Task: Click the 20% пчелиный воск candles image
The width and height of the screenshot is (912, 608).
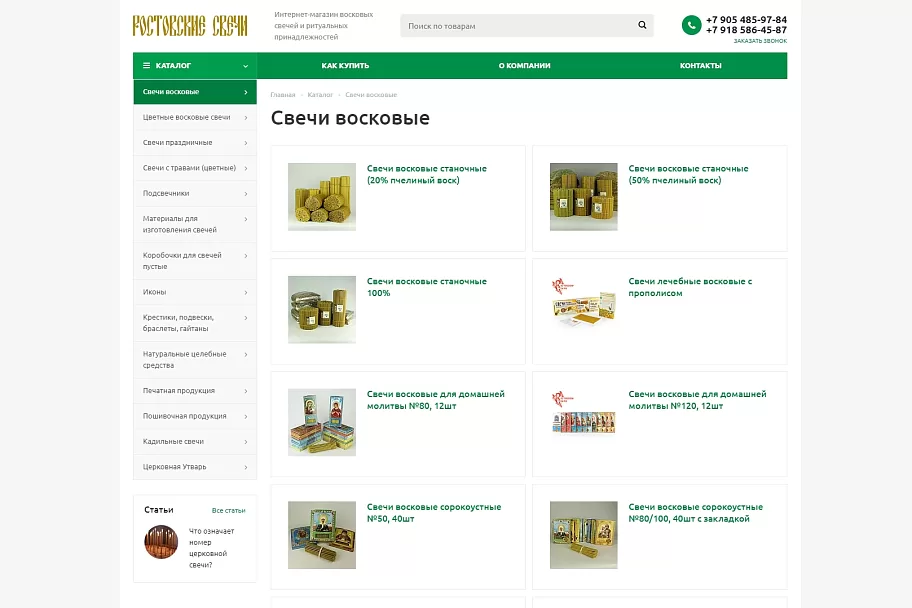Action: point(322,197)
